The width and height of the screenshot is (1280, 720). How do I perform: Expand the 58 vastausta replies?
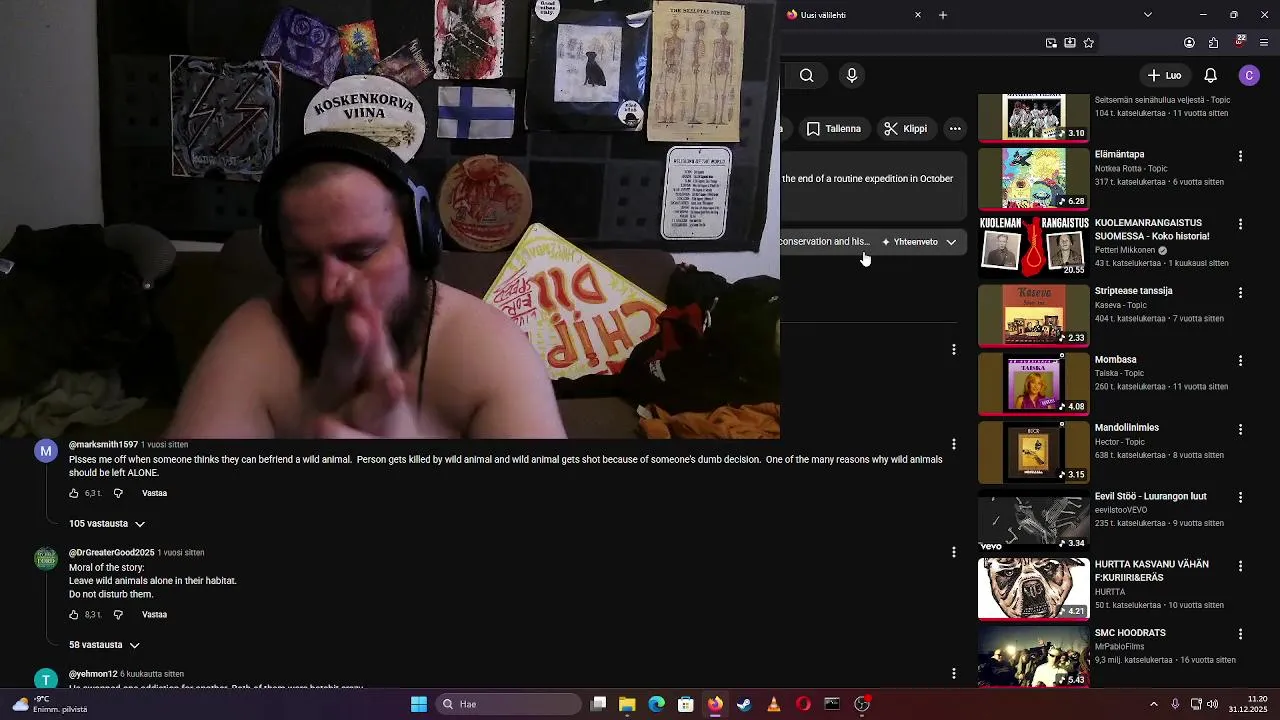click(x=104, y=645)
